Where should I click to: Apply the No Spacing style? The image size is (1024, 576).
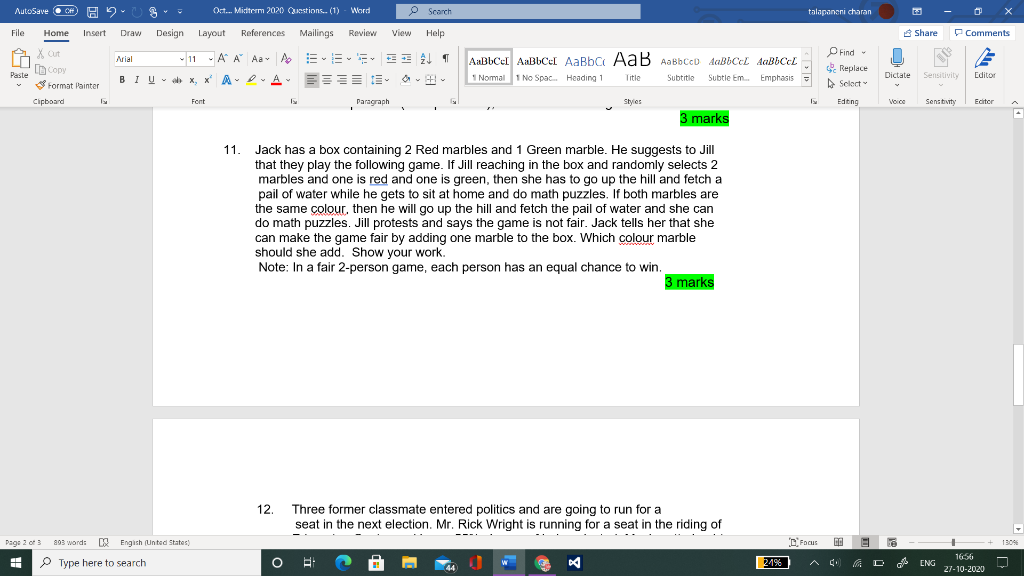tap(536, 67)
